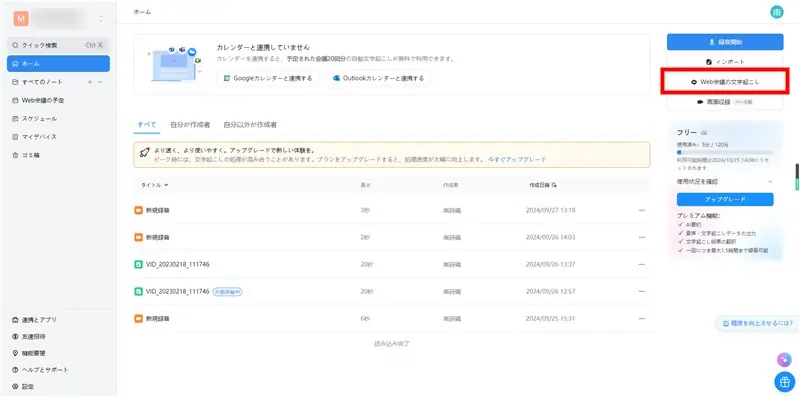Viewport: 800px width, 397px height.
Task: Open すべてのノート in the sidebar
Action: tap(42, 82)
